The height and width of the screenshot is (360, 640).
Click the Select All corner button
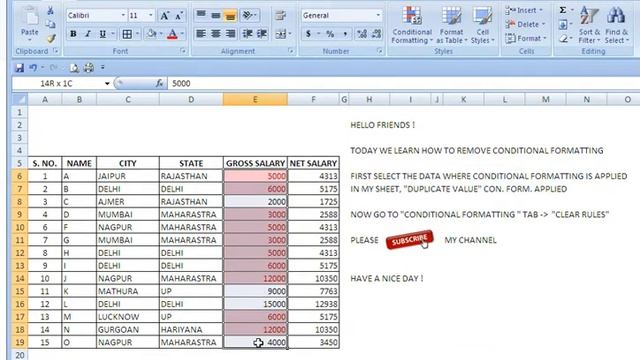[20, 99]
